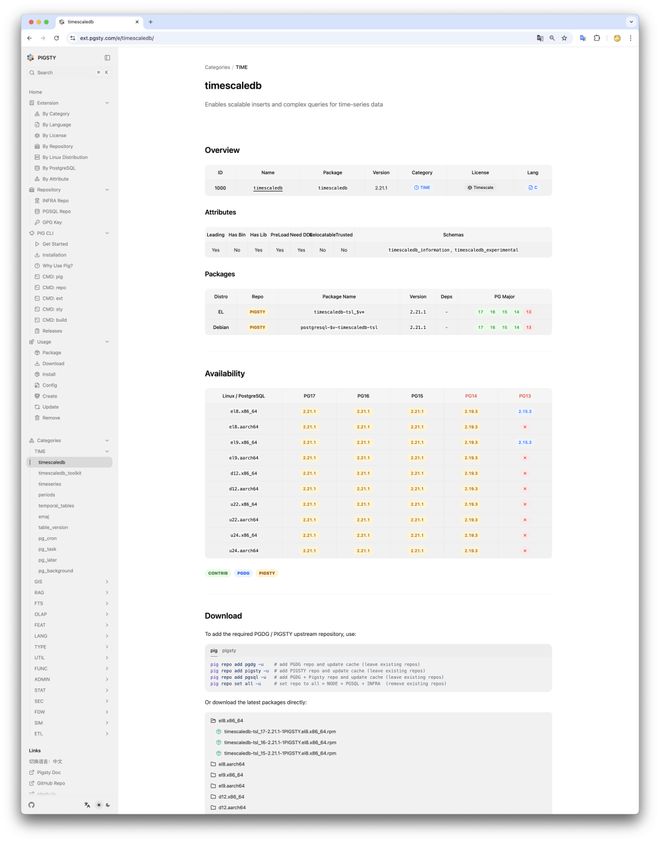The width and height of the screenshot is (660, 842).
Task: Open a new browser tab
Action: tap(150, 22)
